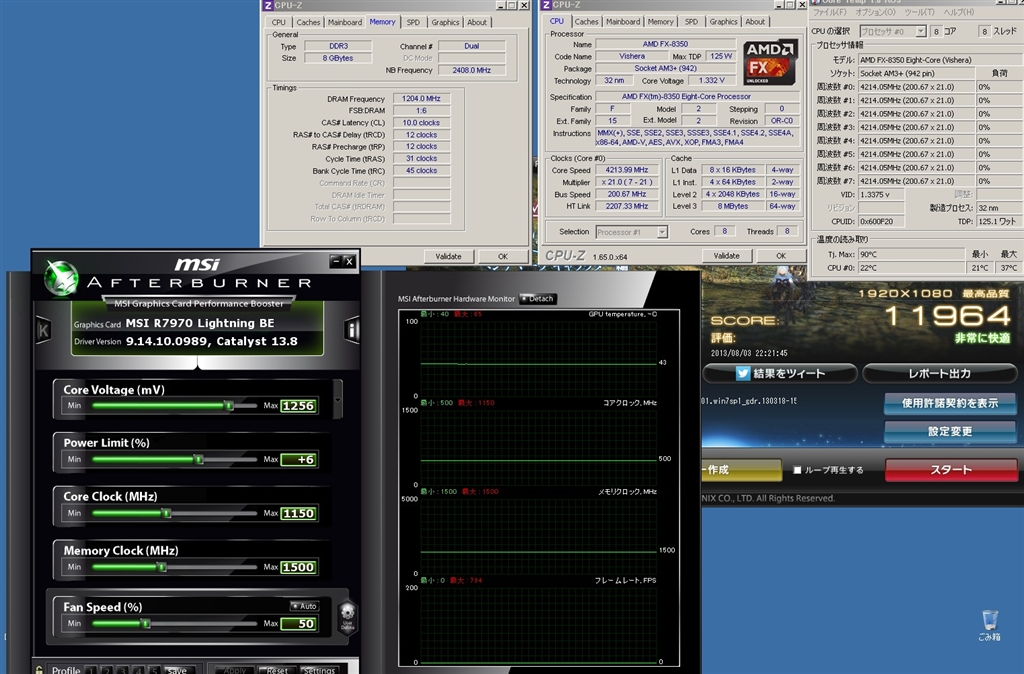Screen dimensions: 1024x674
Task: Click the NB Frequency value 2408.0 MHz
Action: (472, 70)
